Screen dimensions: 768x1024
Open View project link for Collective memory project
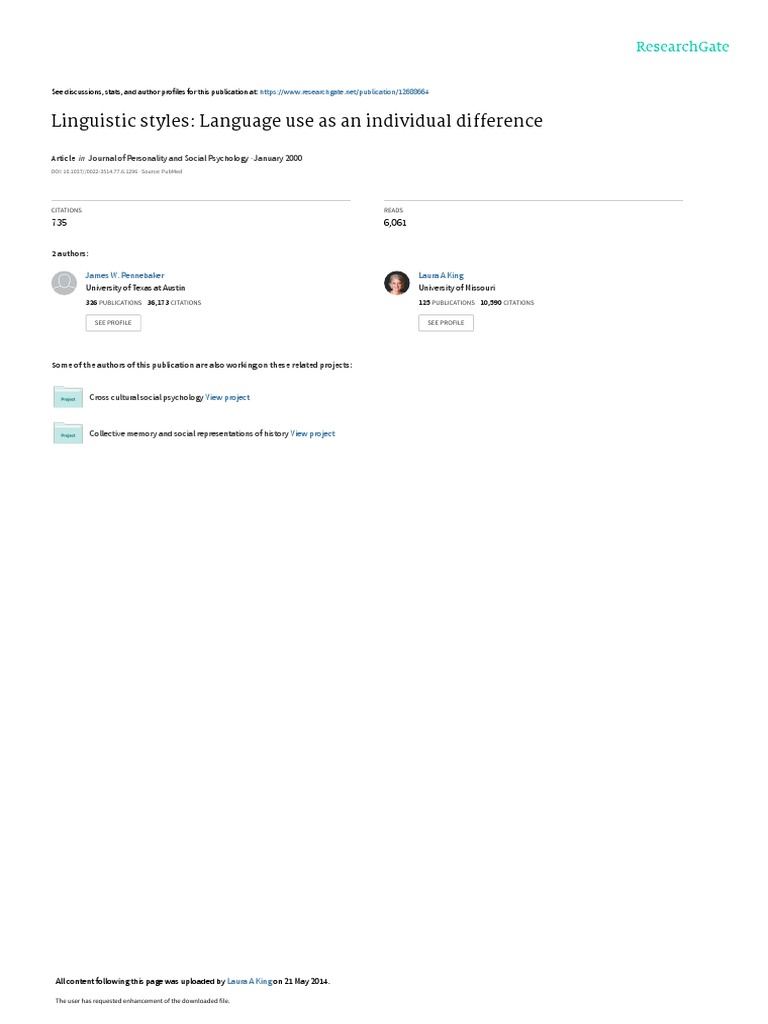pos(313,434)
